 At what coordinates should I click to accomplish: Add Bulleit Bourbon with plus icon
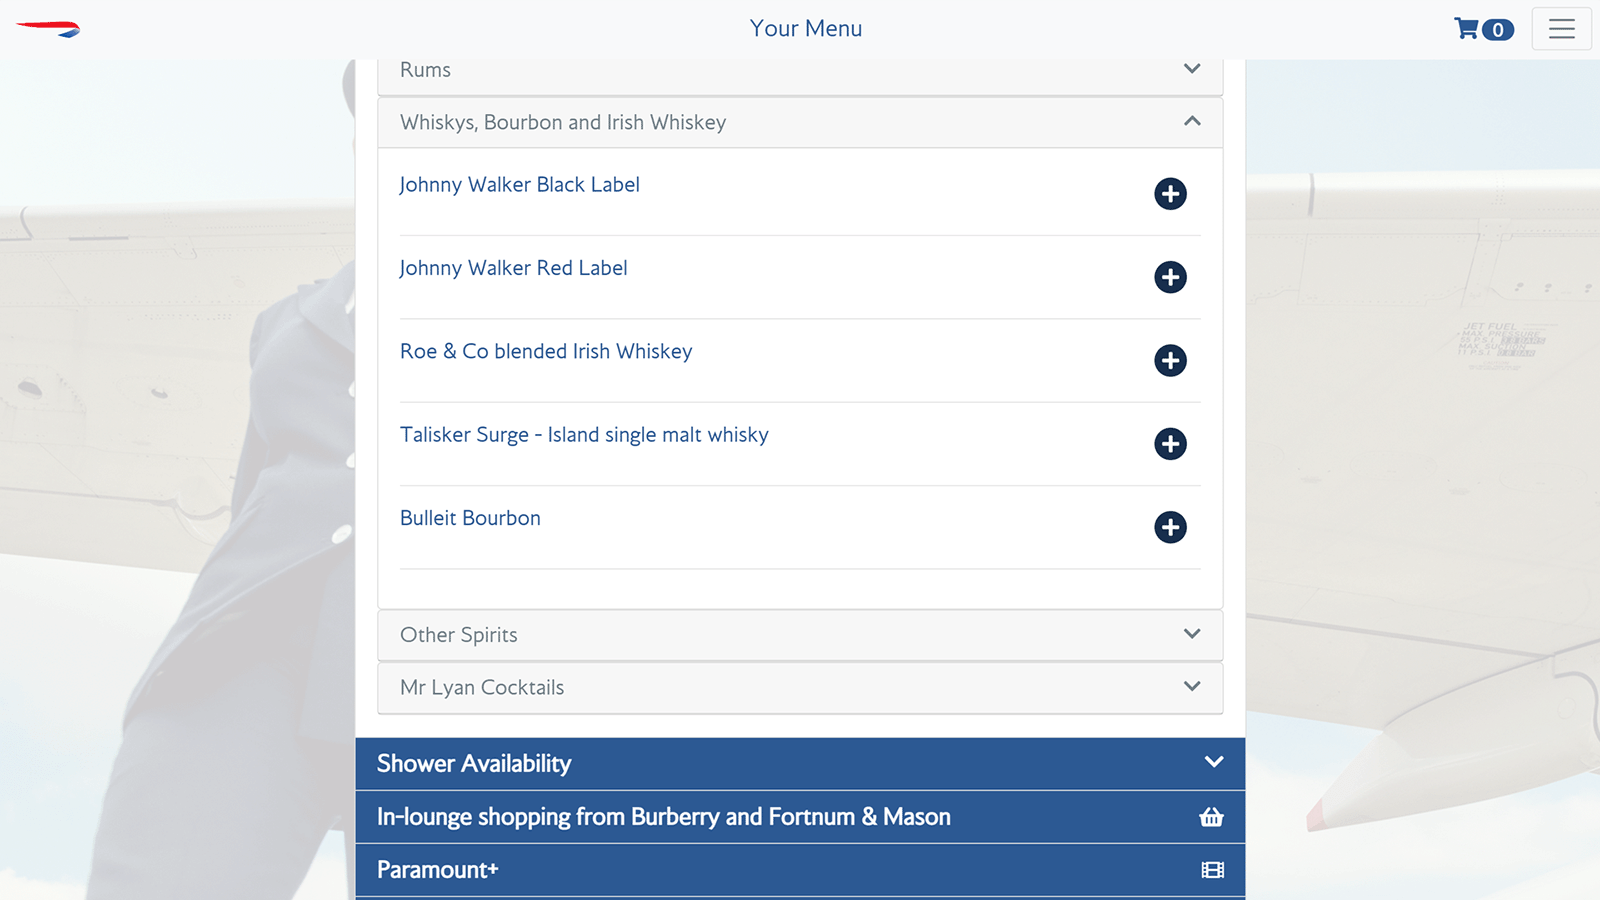[1170, 527]
